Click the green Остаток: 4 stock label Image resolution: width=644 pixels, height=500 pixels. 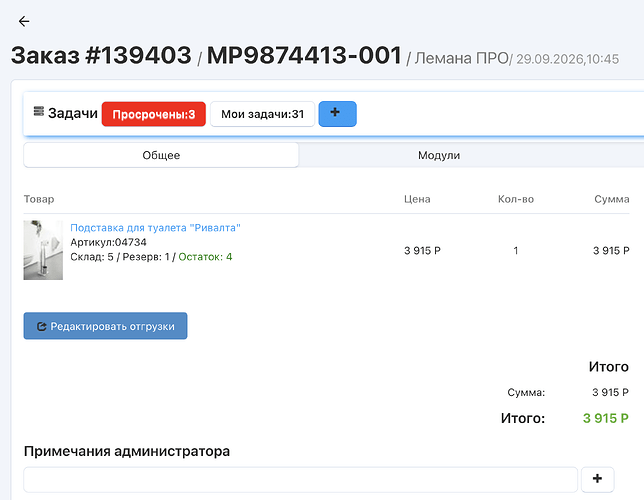205,257
